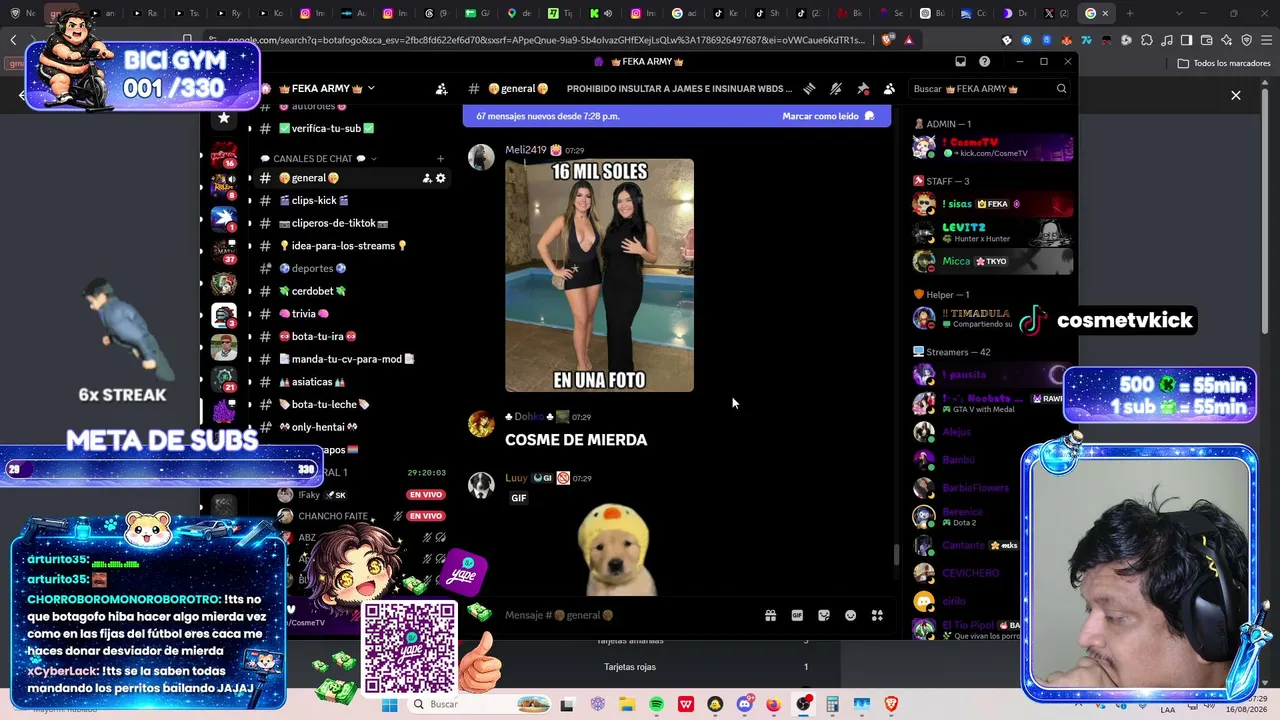
Task: Open the cliperos-de-tiktok channel
Action: [353, 223]
